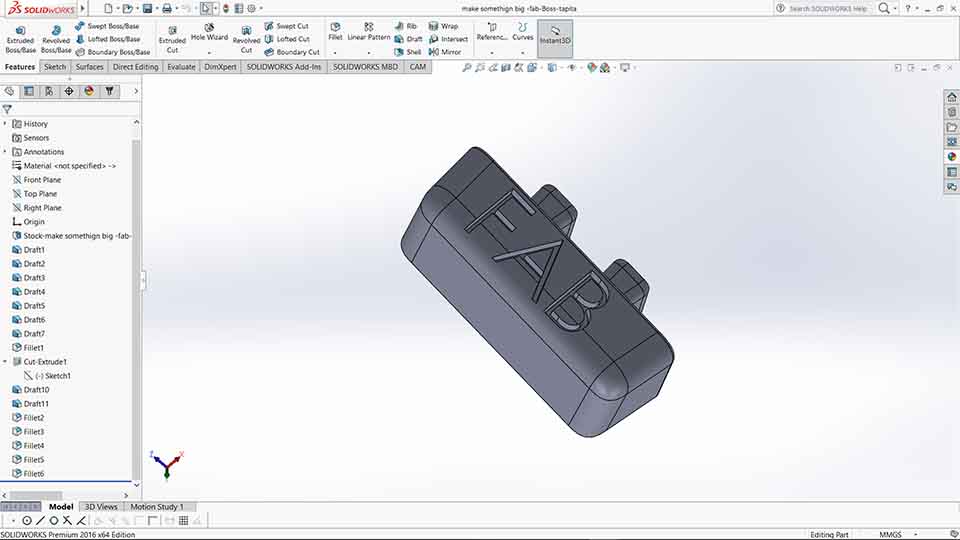Open the Motion Study 1 tab
Screen dimensions: 960x540
tap(157, 506)
